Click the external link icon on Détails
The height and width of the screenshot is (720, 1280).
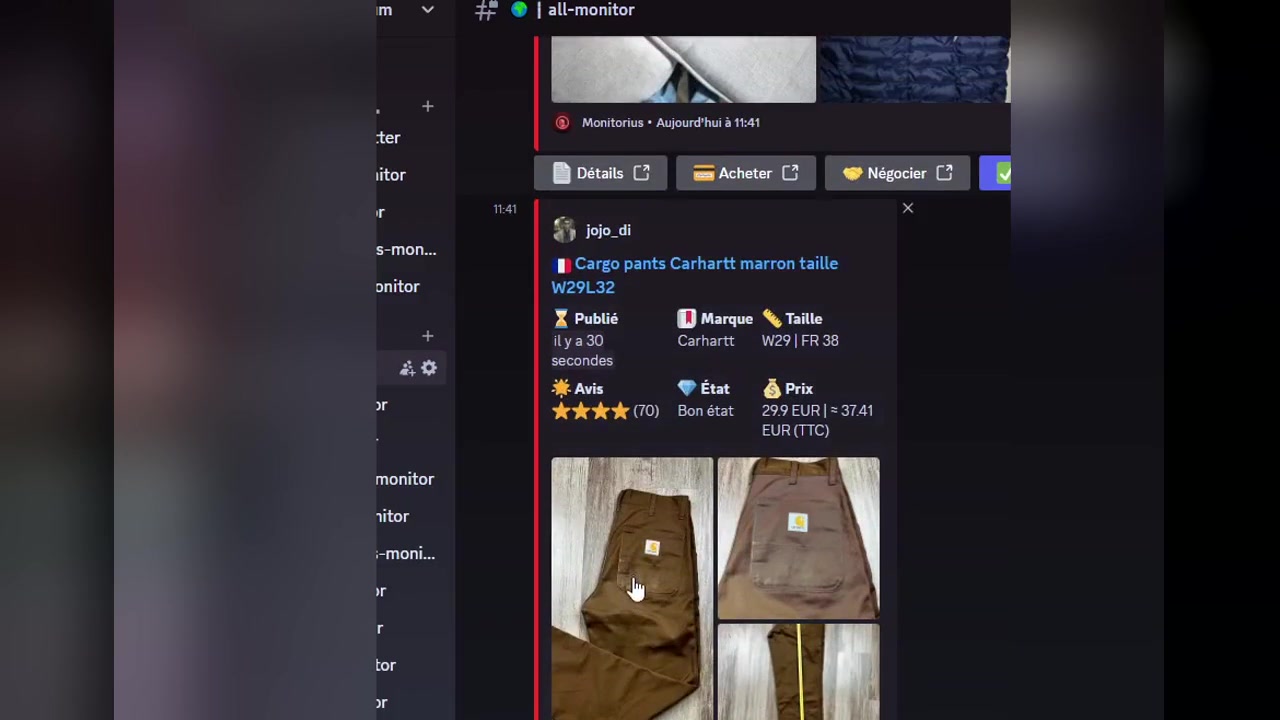642,173
